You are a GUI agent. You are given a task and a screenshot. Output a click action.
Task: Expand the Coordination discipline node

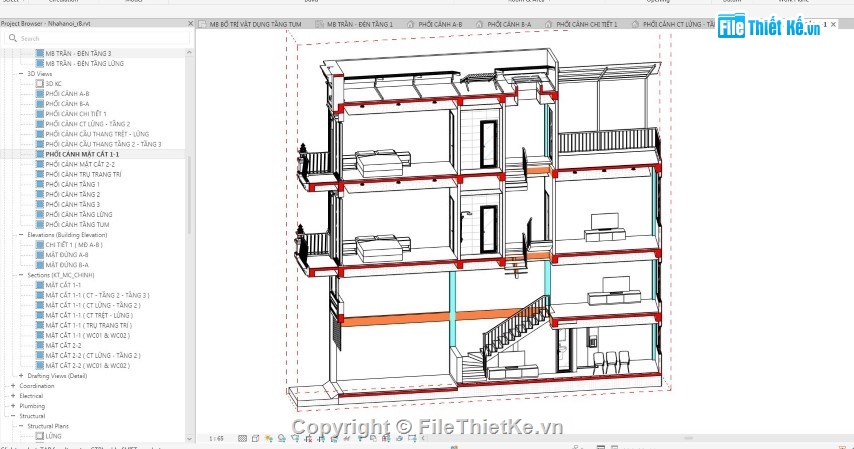coord(13,386)
